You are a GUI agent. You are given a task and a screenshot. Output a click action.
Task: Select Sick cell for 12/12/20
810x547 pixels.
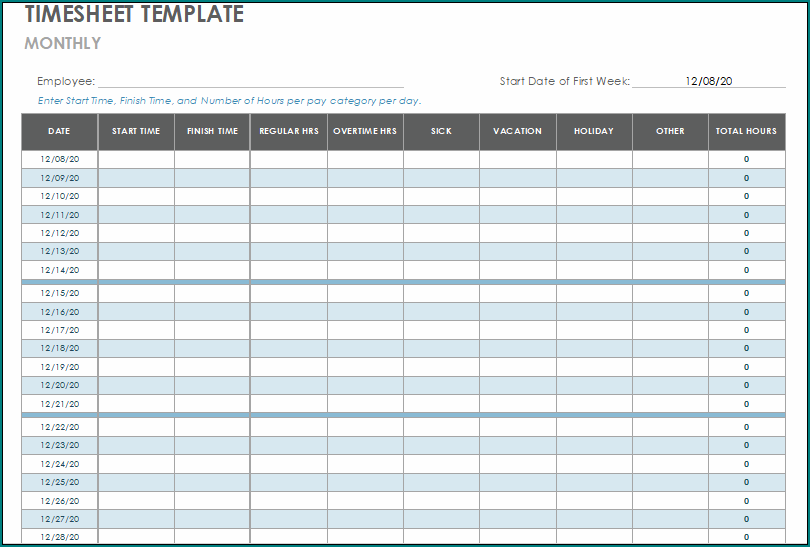tap(442, 233)
